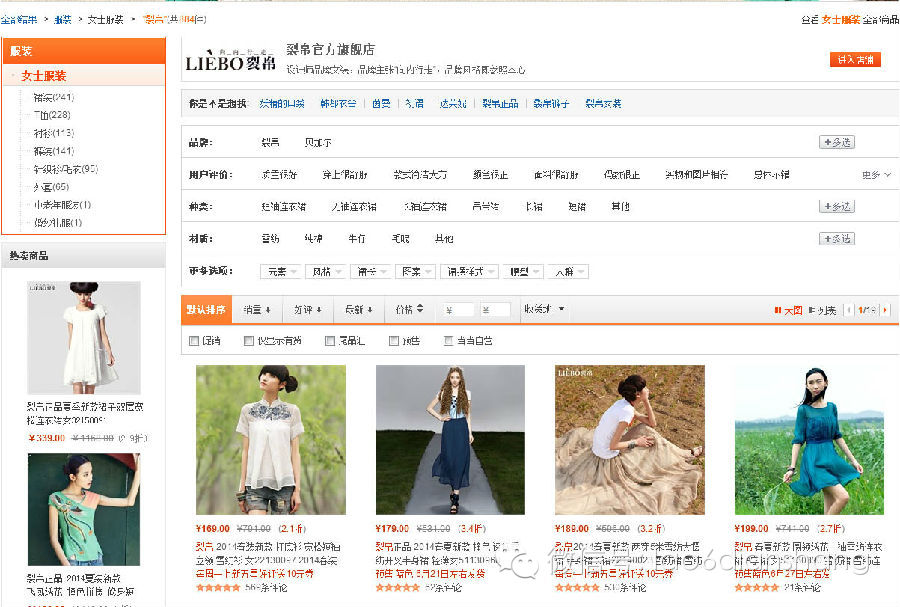This screenshot has height=607, width=900.
Task: Collapse the 女士服装 category tree
Action: pyautogui.click(x=14, y=76)
